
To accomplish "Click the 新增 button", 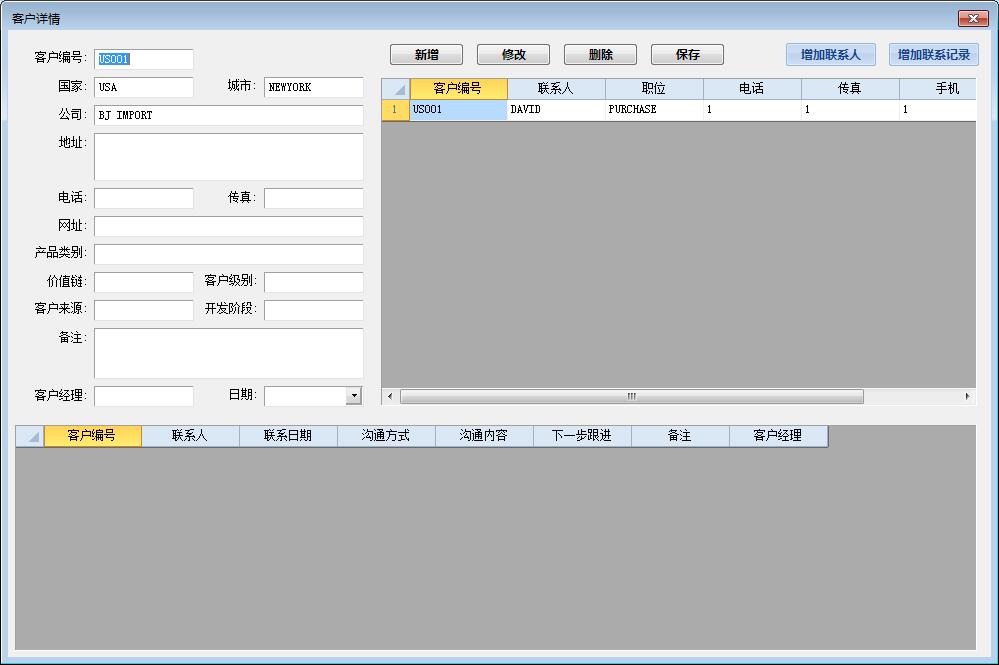I will [426, 55].
